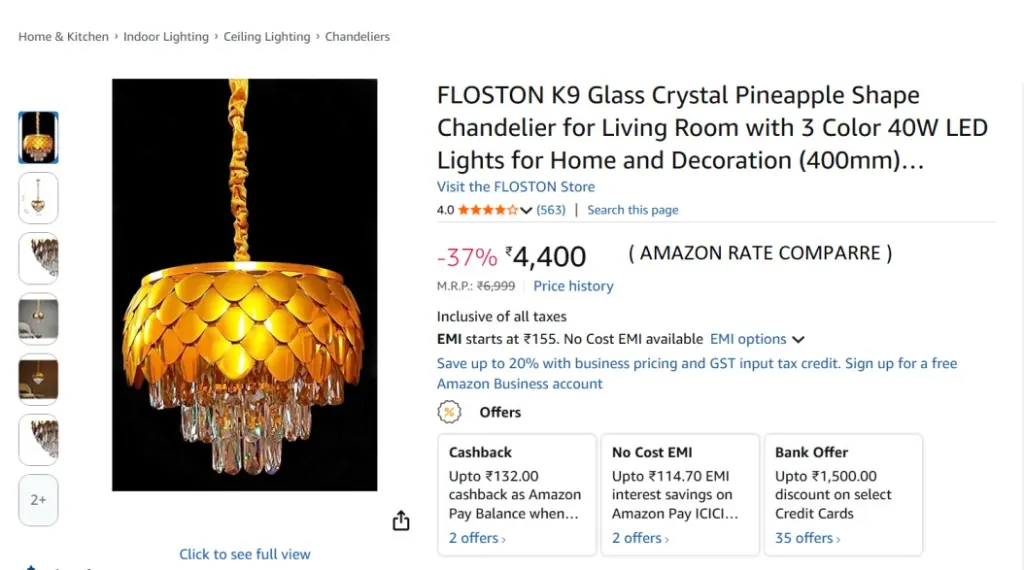Select the first chandelier thumbnail
The height and width of the screenshot is (570, 1024).
39,138
